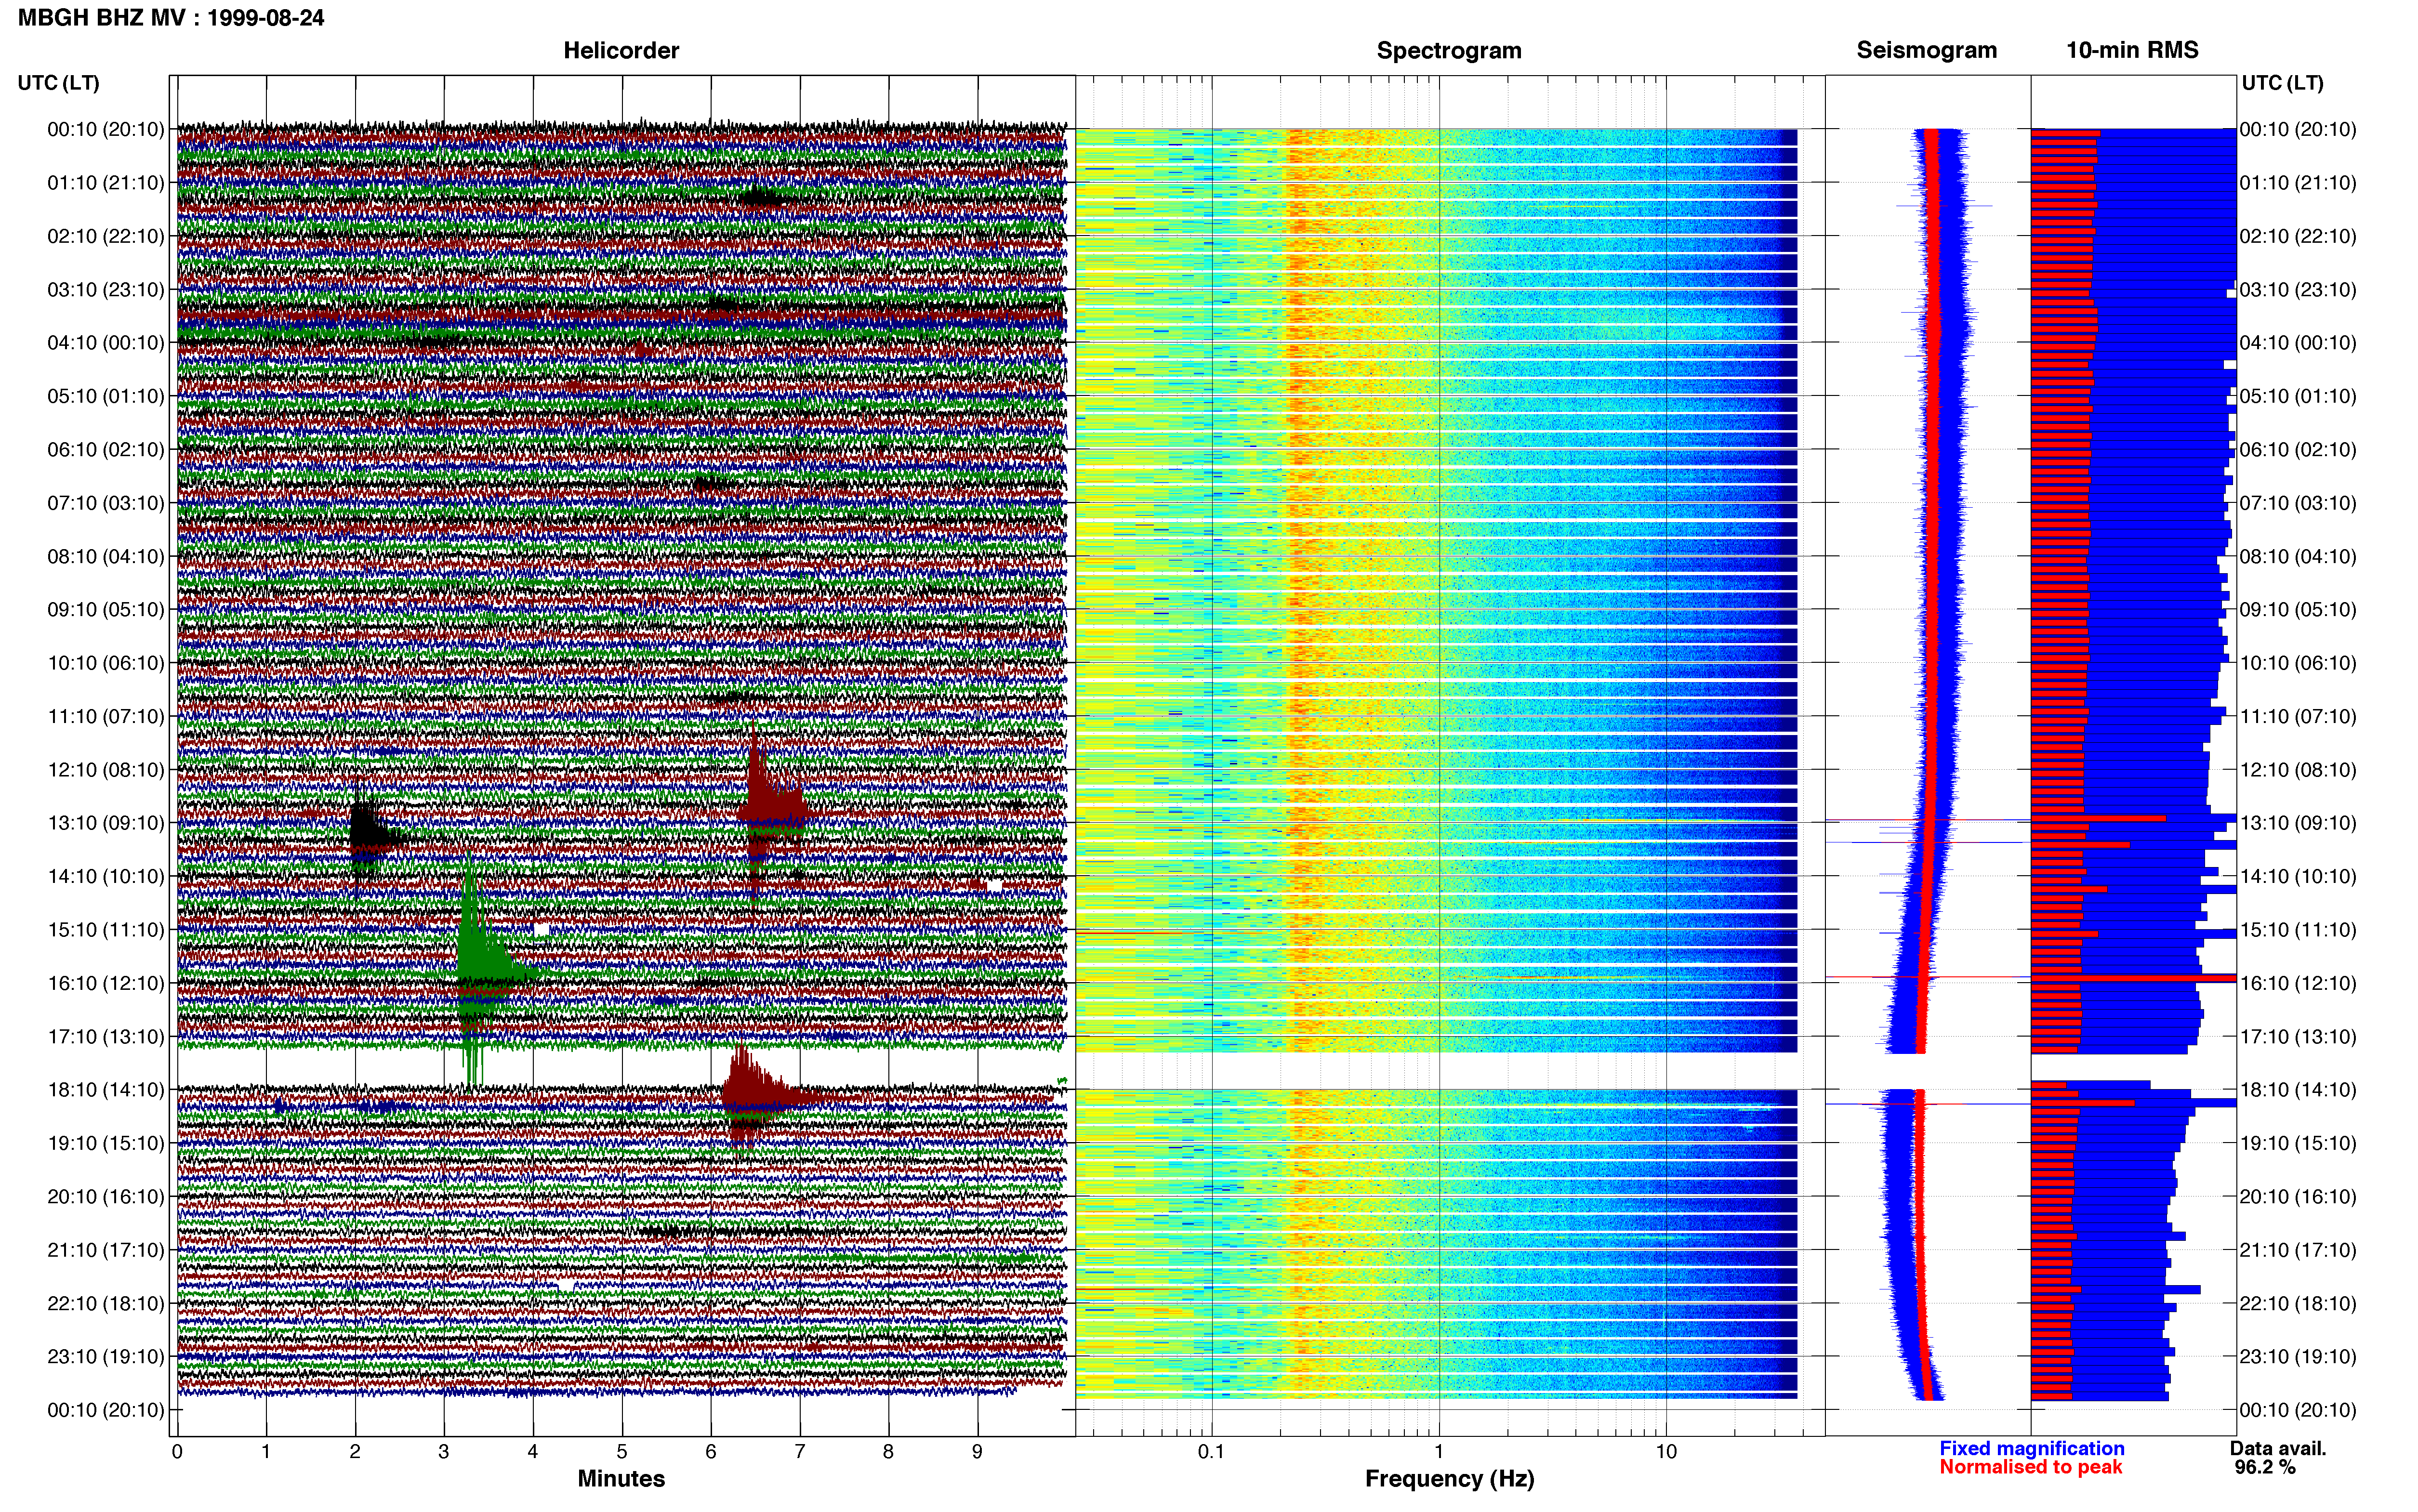Click frequency tick label "10" under Spectrogram
The image size is (2418, 1512).
(x=1666, y=1452)
